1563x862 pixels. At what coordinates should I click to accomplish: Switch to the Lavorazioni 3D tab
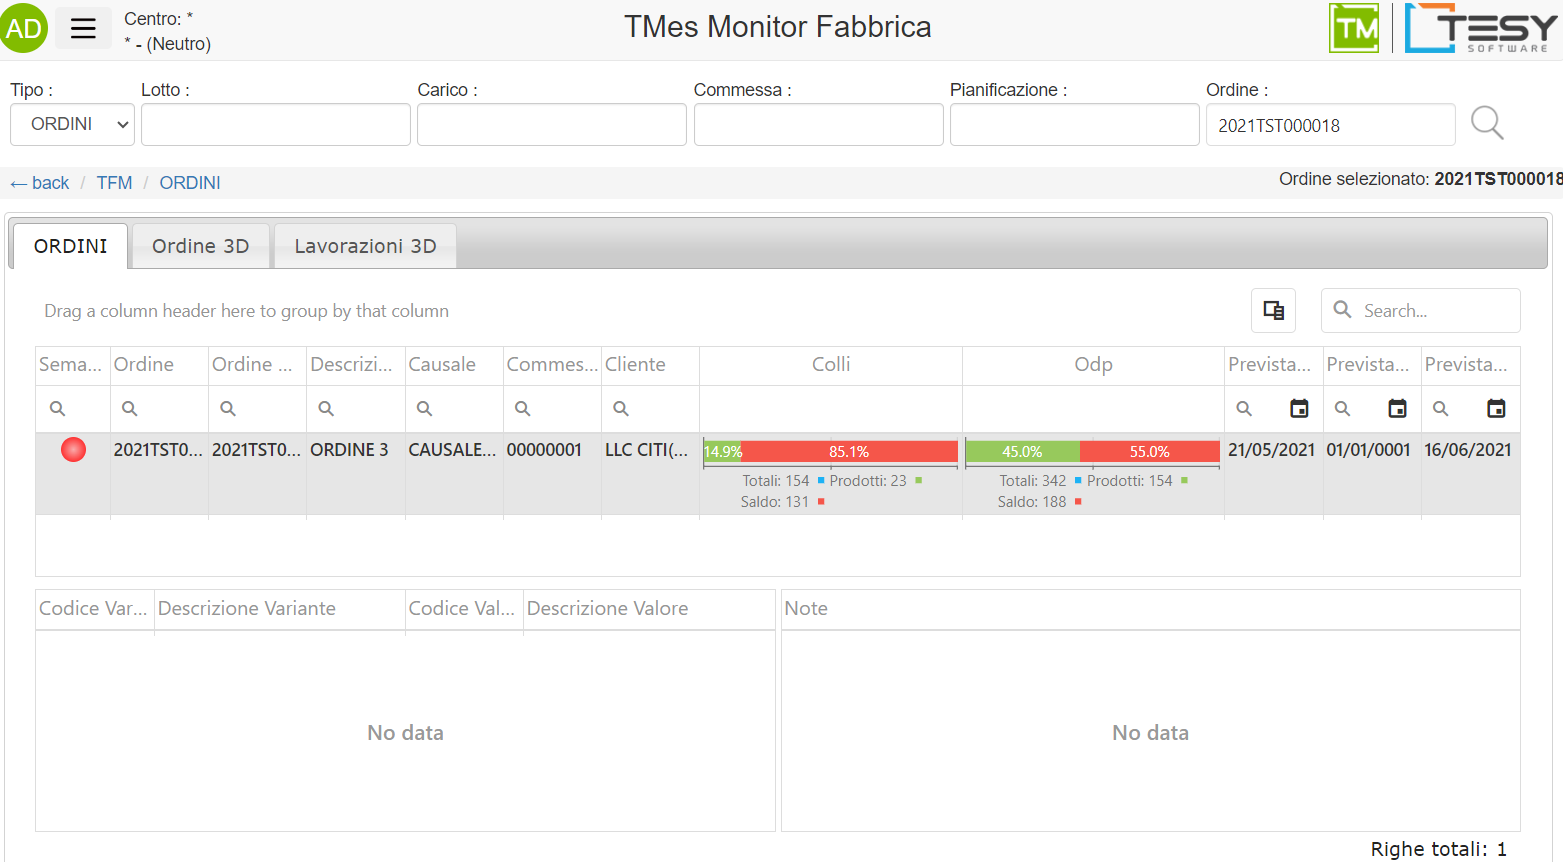(x=365, y=246)
